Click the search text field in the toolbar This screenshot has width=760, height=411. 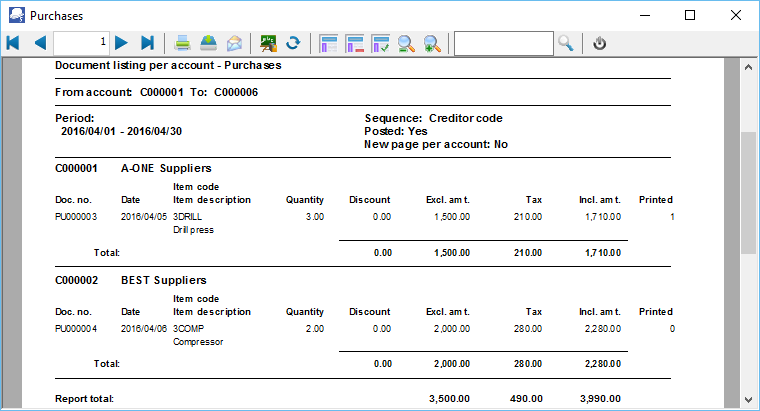pyautogui.click(x=503, y=43)
